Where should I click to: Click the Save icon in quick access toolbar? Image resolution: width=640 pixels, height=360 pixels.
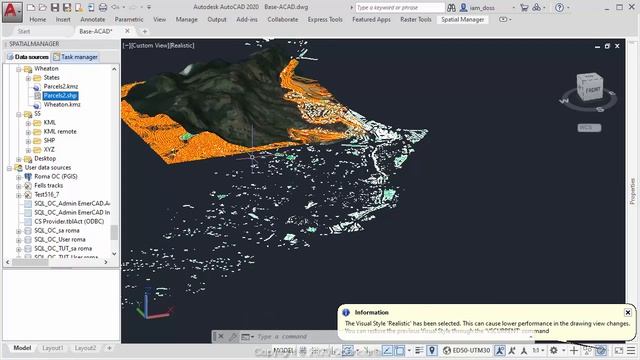[x=55, y=7]
